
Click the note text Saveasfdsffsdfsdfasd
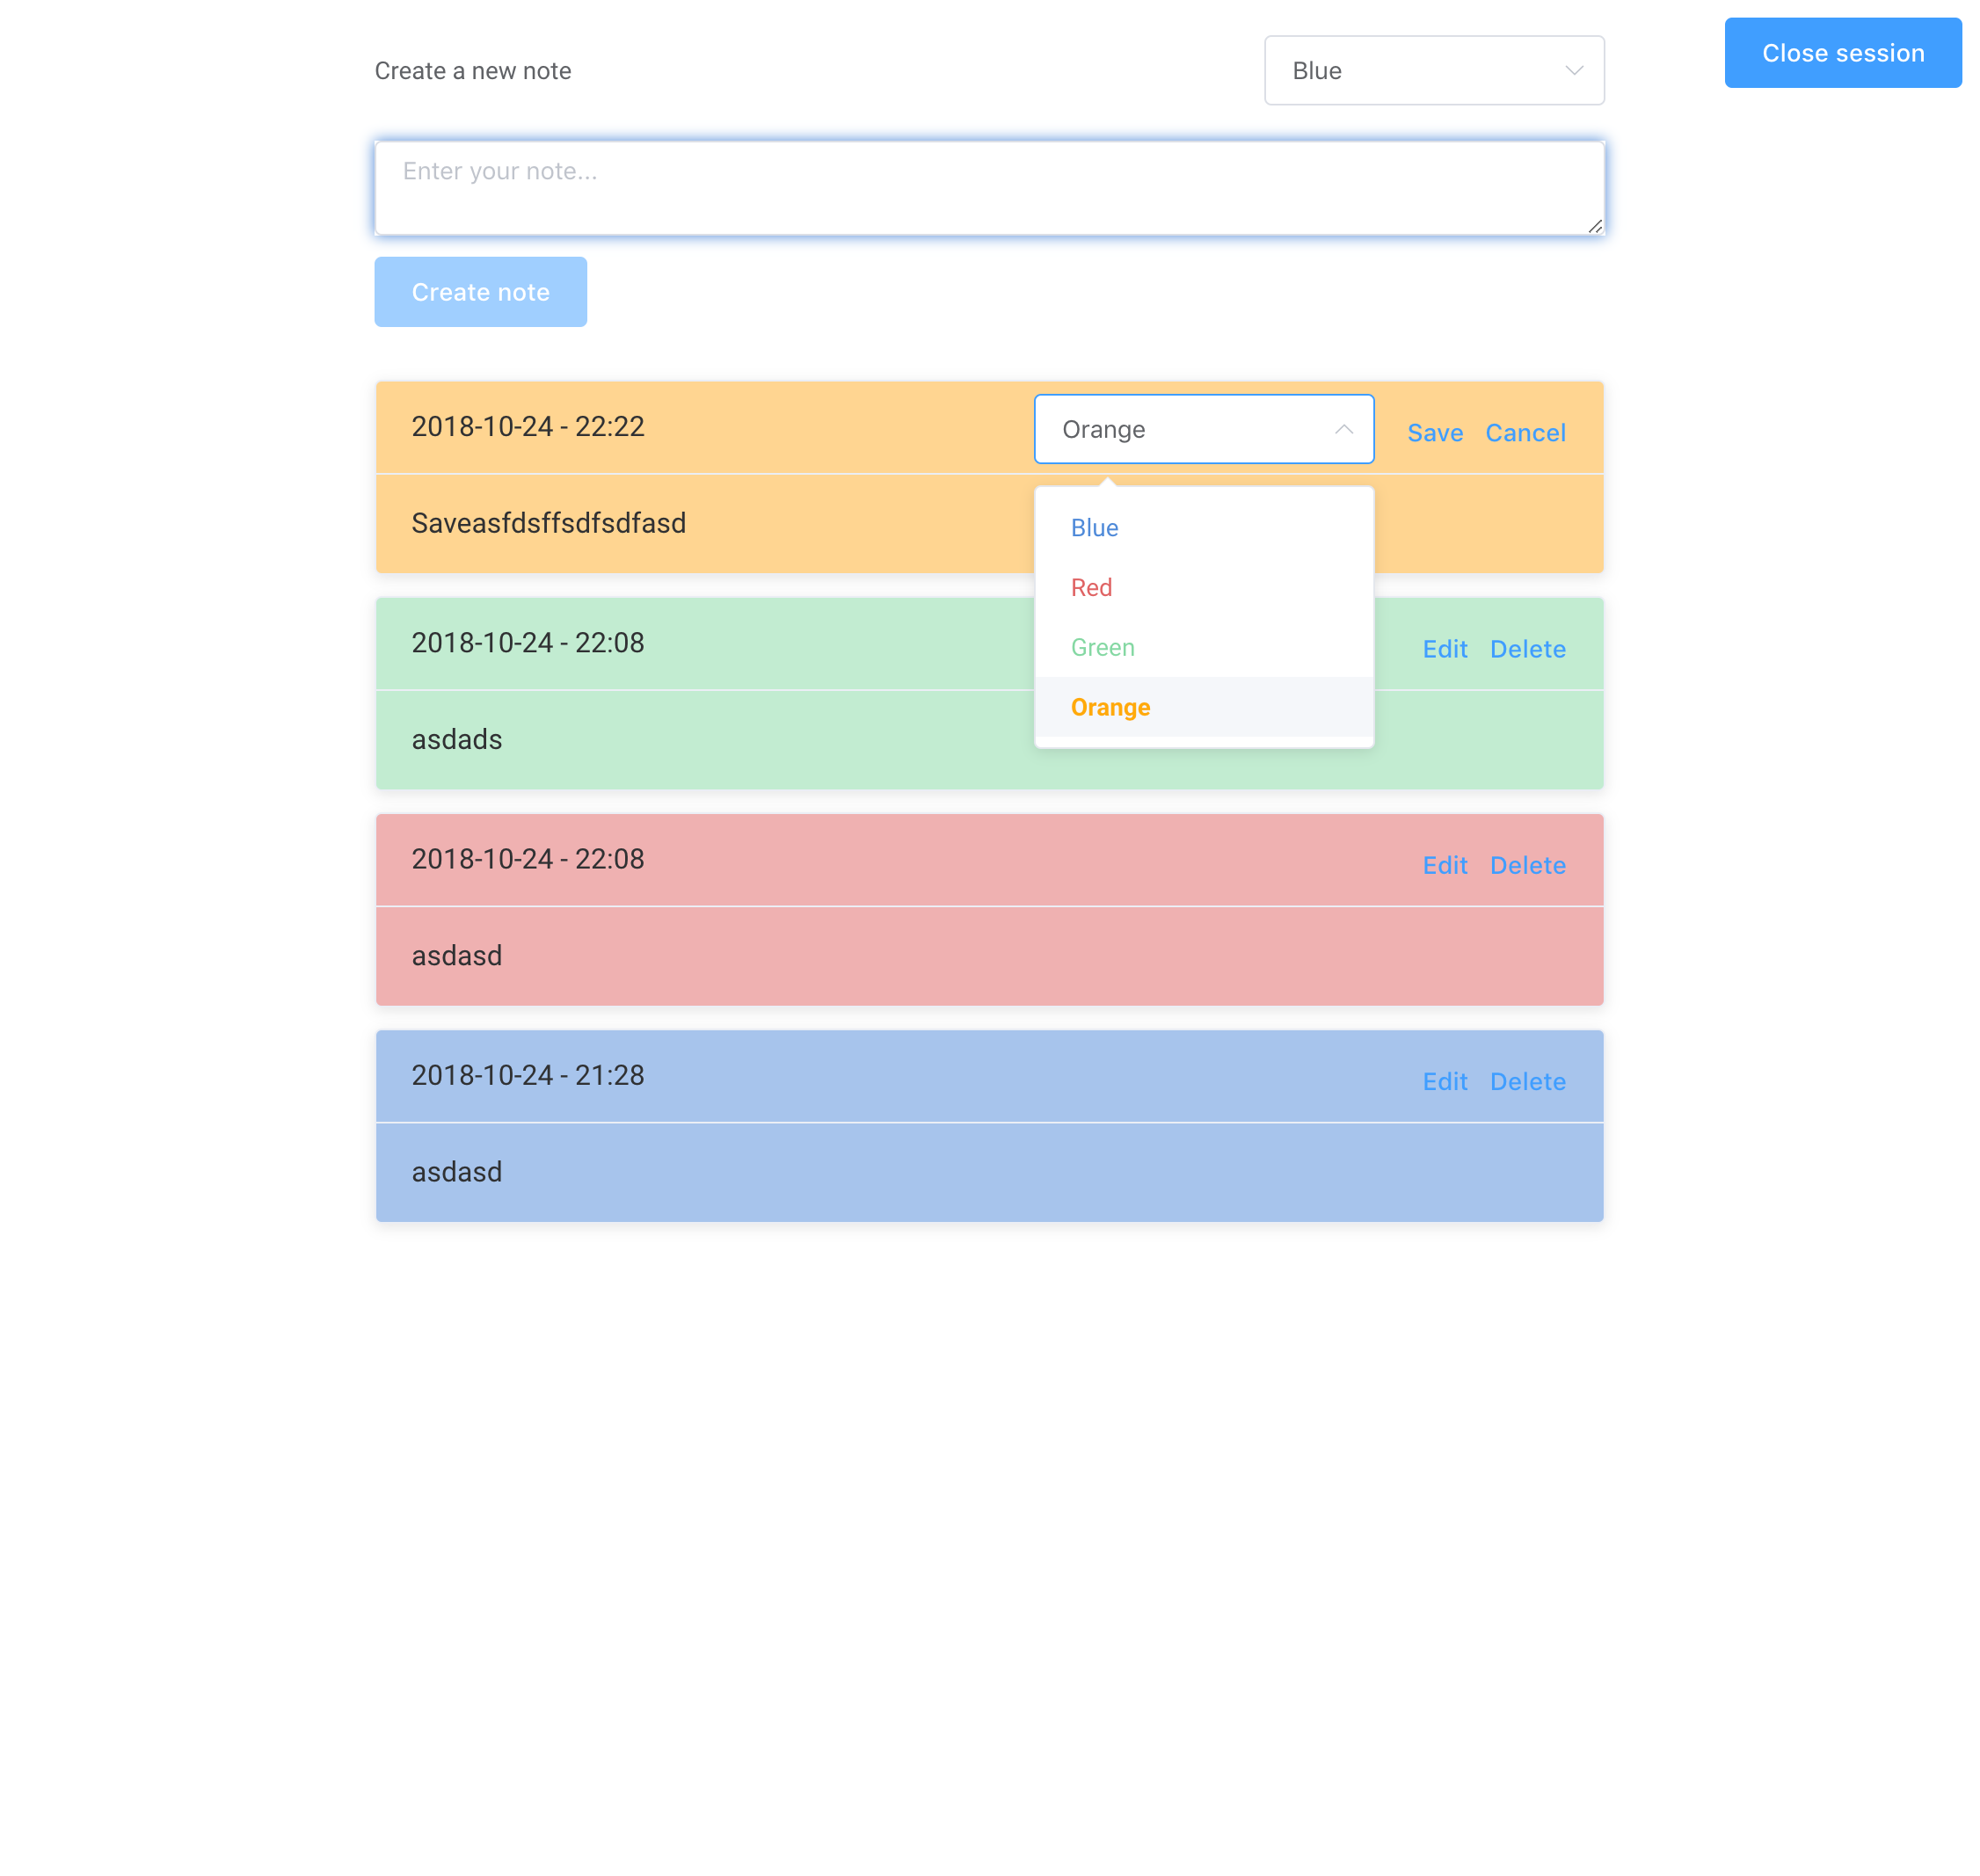(548, 523)
